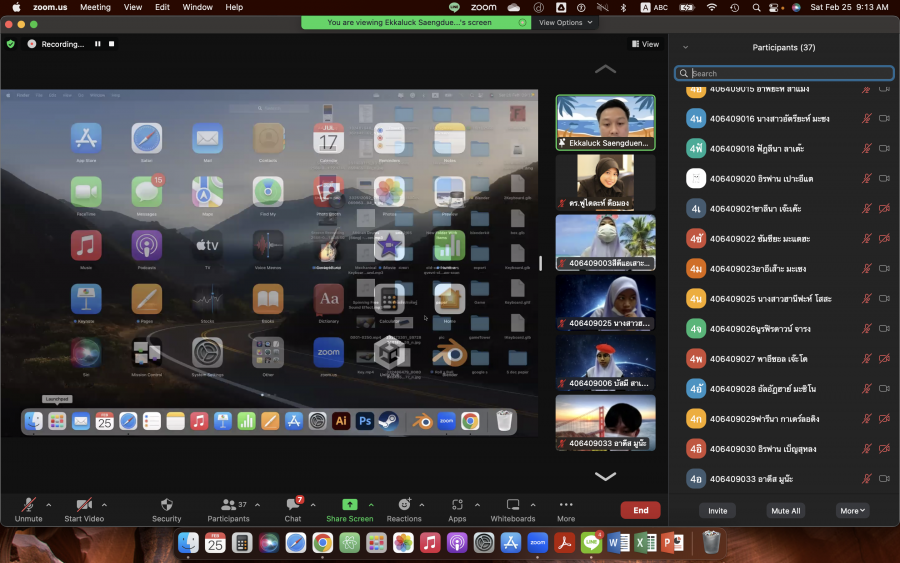This screenshot has height=563, width=900.
Task: Click the red End button
Action: [x=640, y=510]
